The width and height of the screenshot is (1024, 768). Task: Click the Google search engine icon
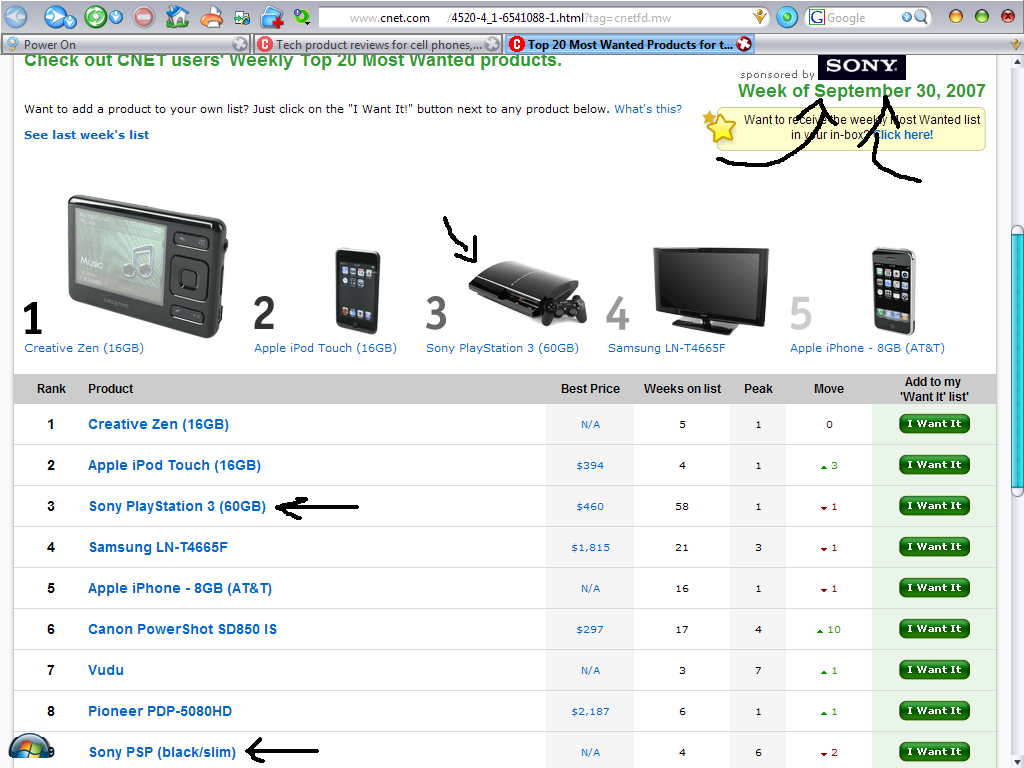point(816,18)
